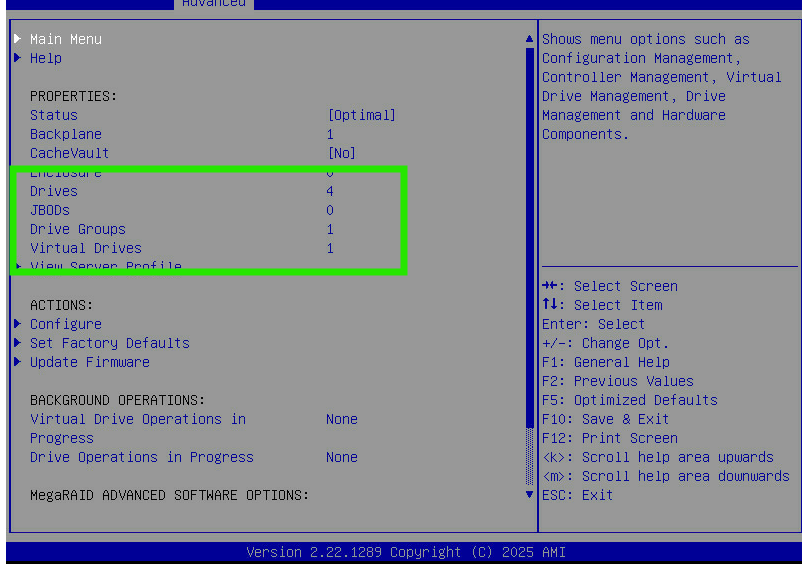Viewport: 802px width, 564px height.
Task: Click Scroll help area upwards hint
Action: pos(658,457)
